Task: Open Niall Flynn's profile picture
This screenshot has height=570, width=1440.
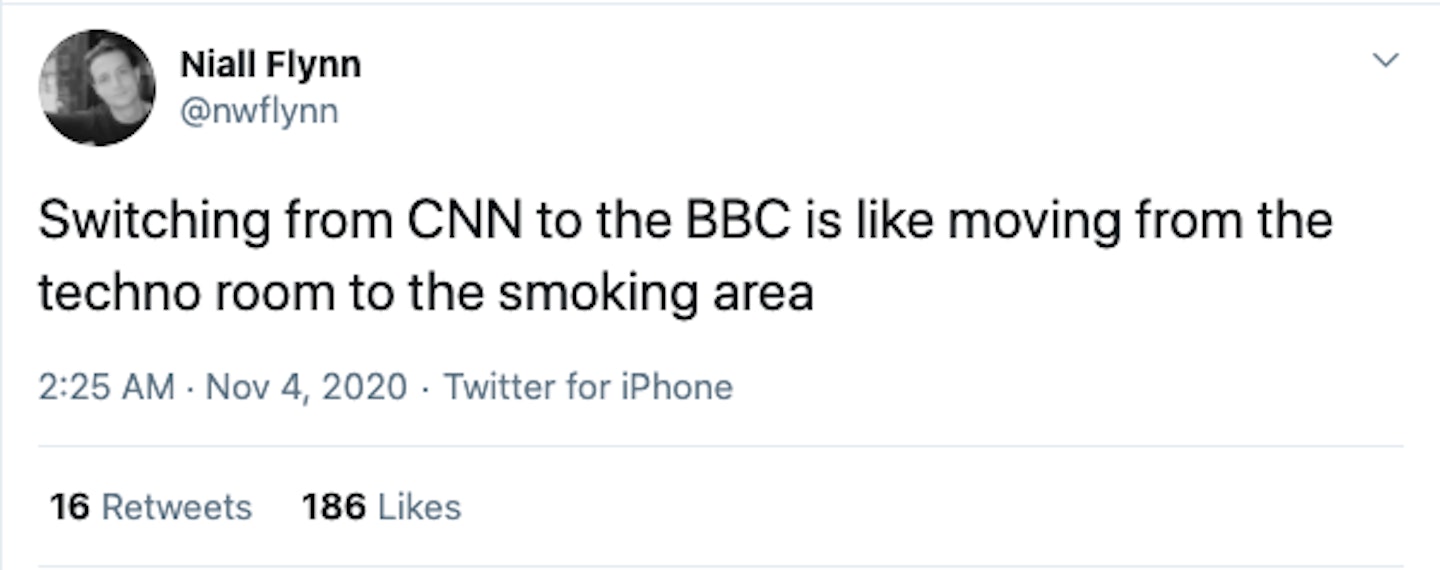Action: coord(97,89)
